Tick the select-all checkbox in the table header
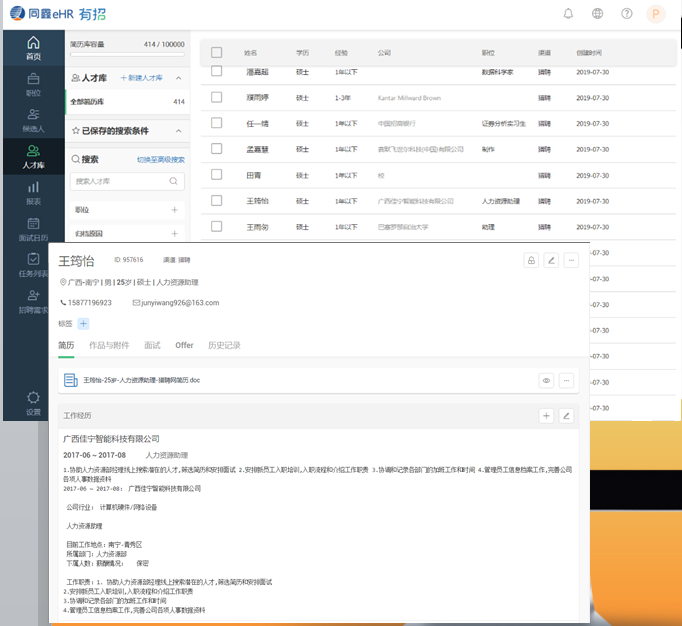Viewport: 682px width, 626px height. [x=217, y=52]
